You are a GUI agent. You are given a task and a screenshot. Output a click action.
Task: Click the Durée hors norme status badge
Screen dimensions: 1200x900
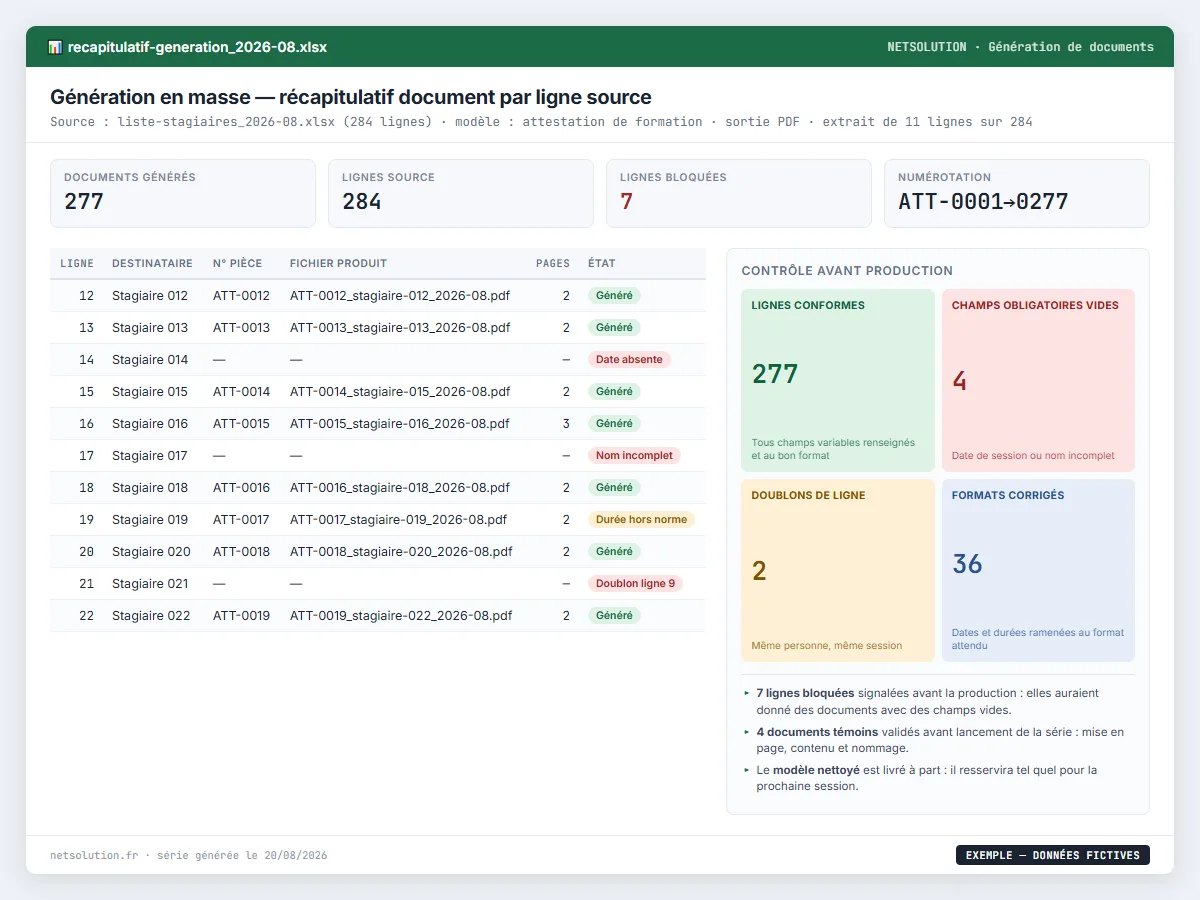641,520
